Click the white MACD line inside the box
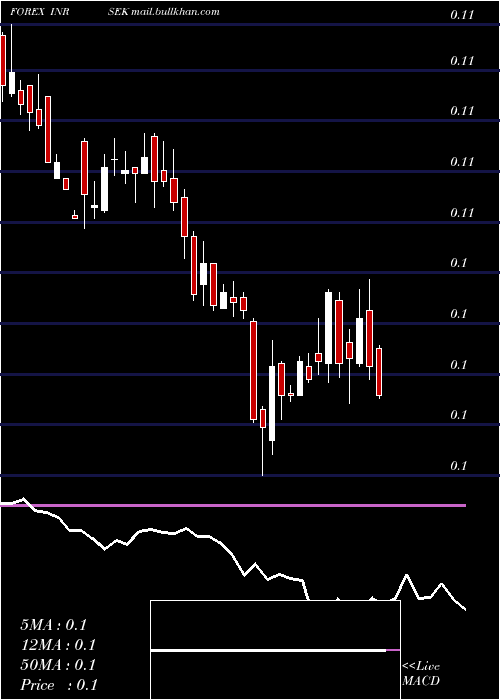Screen dimensions: 500x700 click(268, 650)
